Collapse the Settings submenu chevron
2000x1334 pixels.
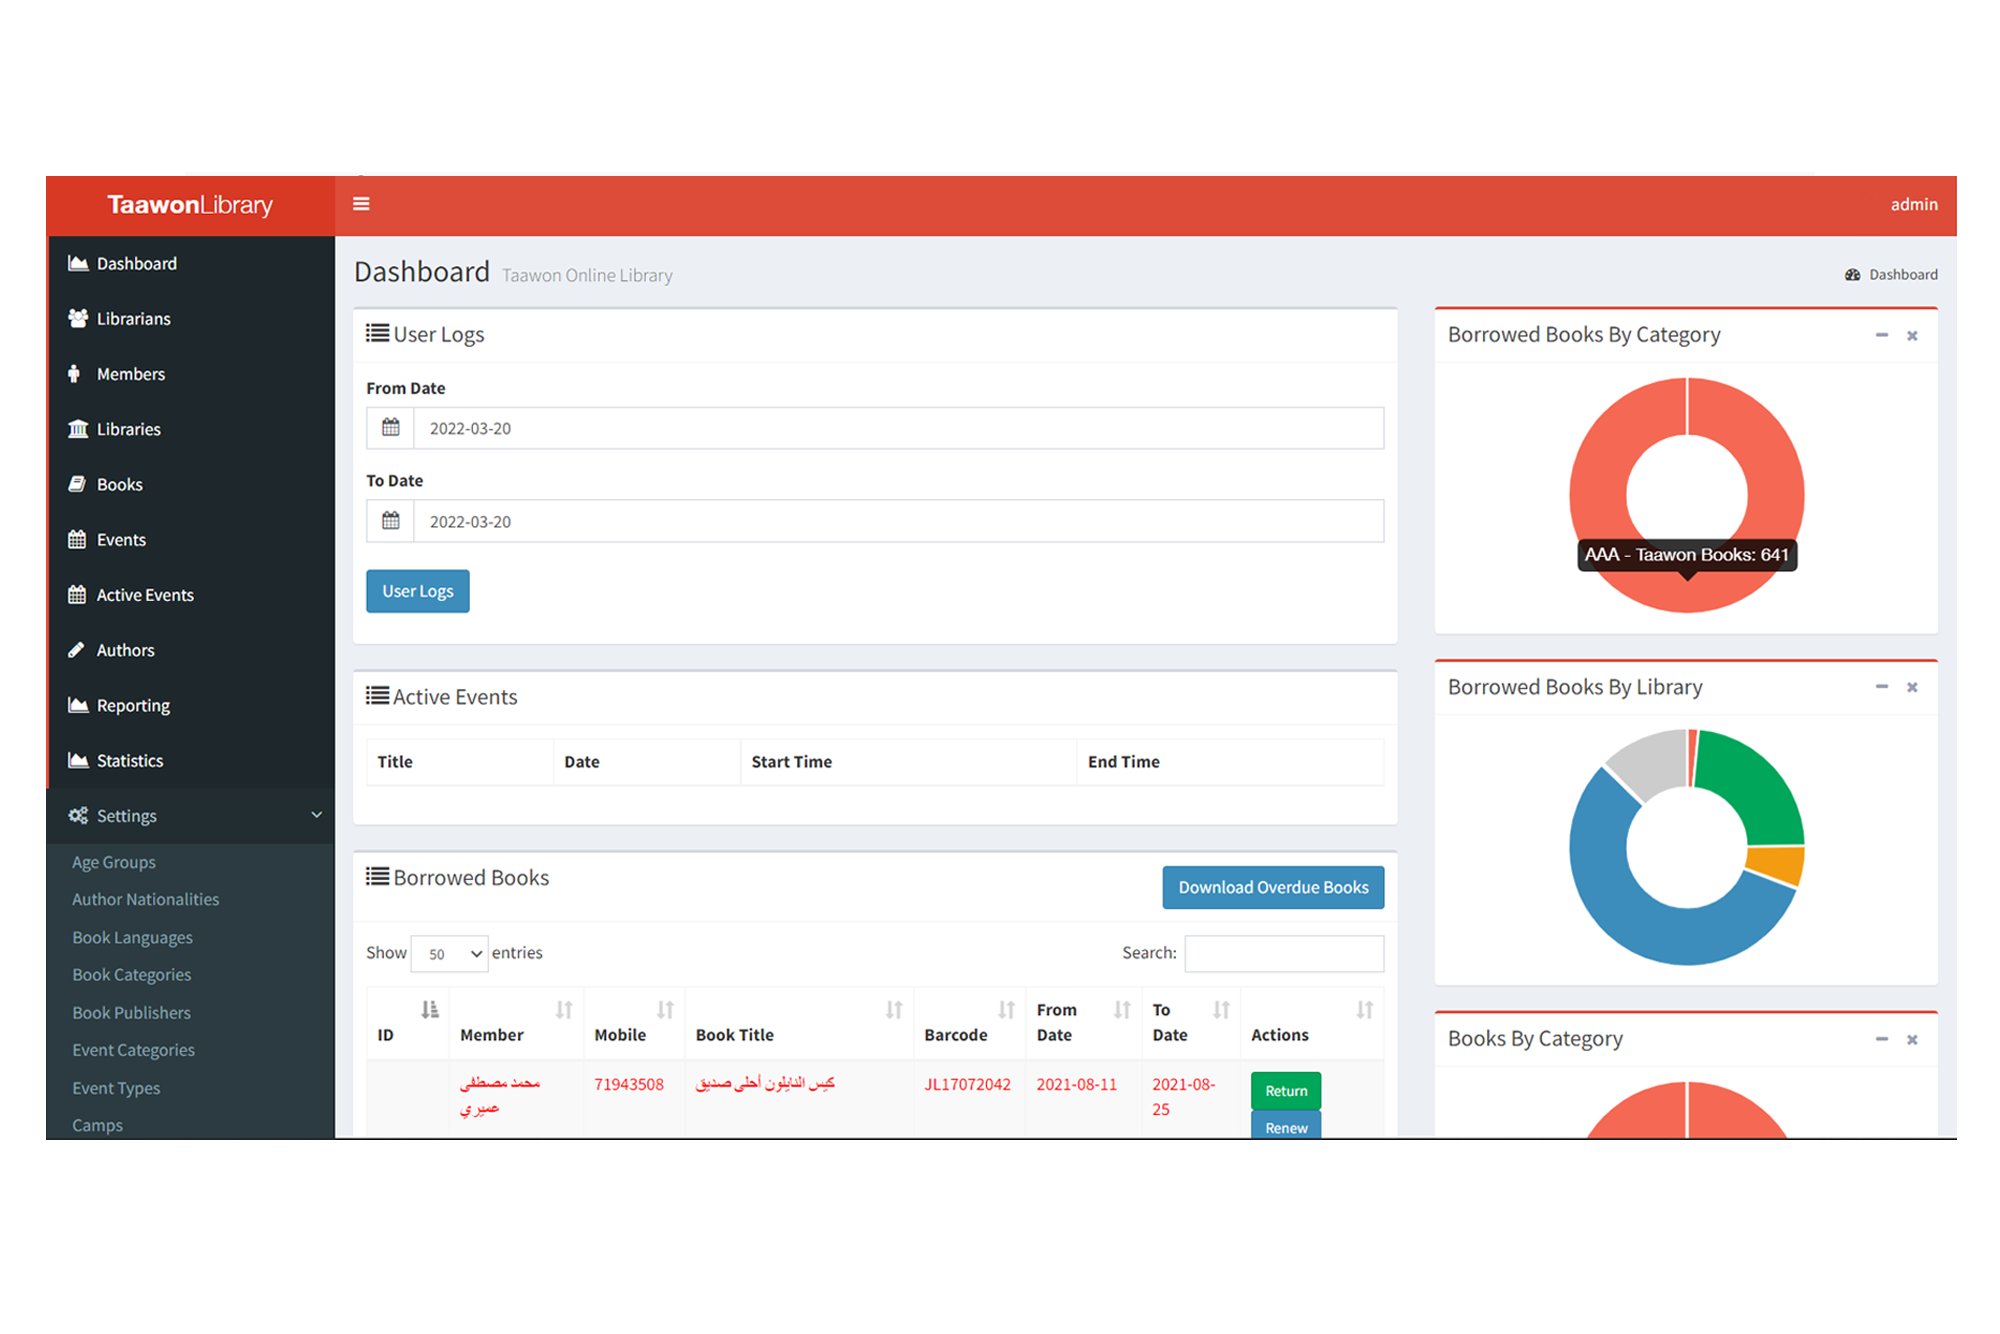(317, 815)
